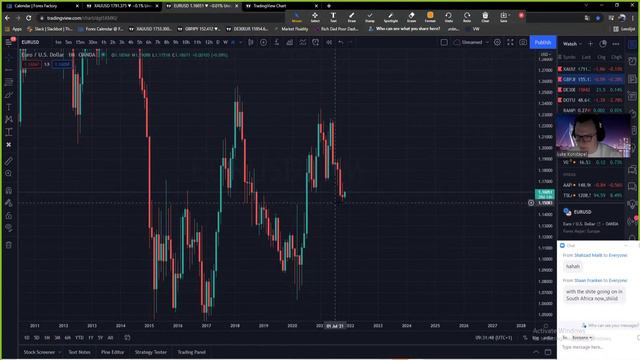Image resolution: width=640 pixels, height=360 pixels.
Task: Expand the timeframe dropdown arrow
Action: click(240, 42)
